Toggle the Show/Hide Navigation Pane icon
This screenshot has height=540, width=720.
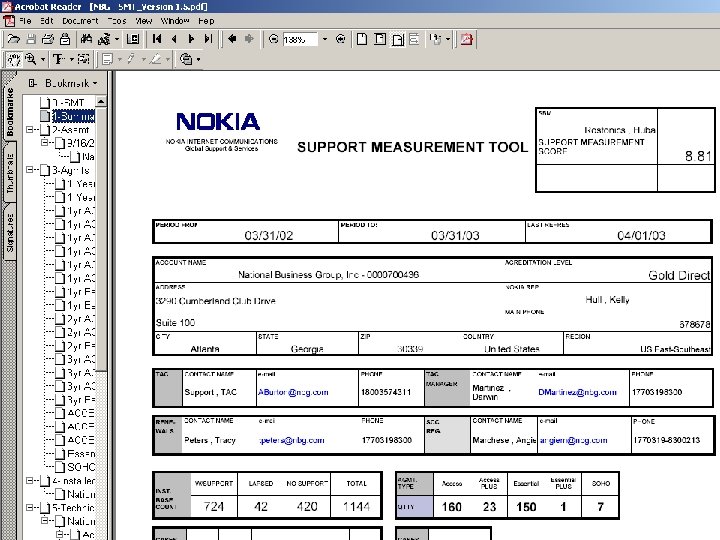click(x=133, y=39)
